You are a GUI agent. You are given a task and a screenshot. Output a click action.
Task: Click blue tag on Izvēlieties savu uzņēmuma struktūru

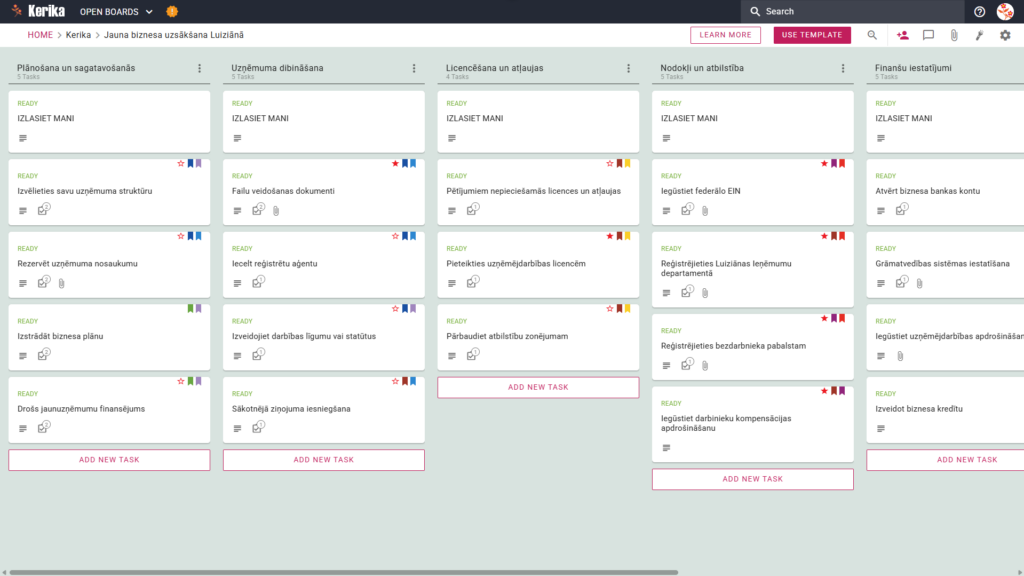pos(191,164)
